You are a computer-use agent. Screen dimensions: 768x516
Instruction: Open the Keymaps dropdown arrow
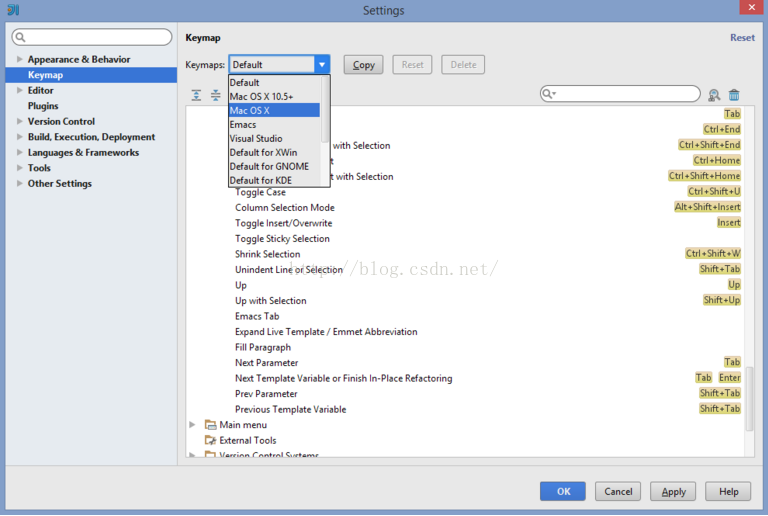click(x=322, y=65)
